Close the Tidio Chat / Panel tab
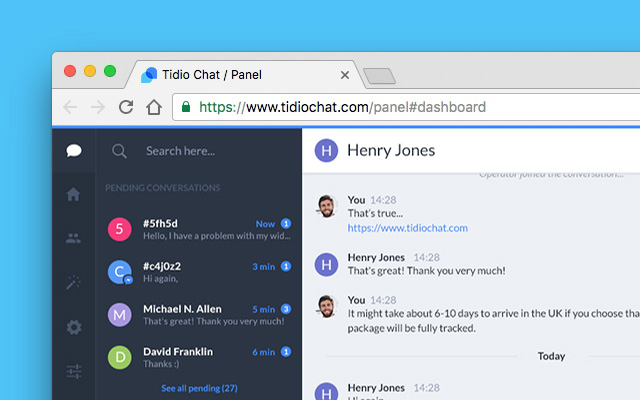The image size is (640, 400). tap(345, 75)
